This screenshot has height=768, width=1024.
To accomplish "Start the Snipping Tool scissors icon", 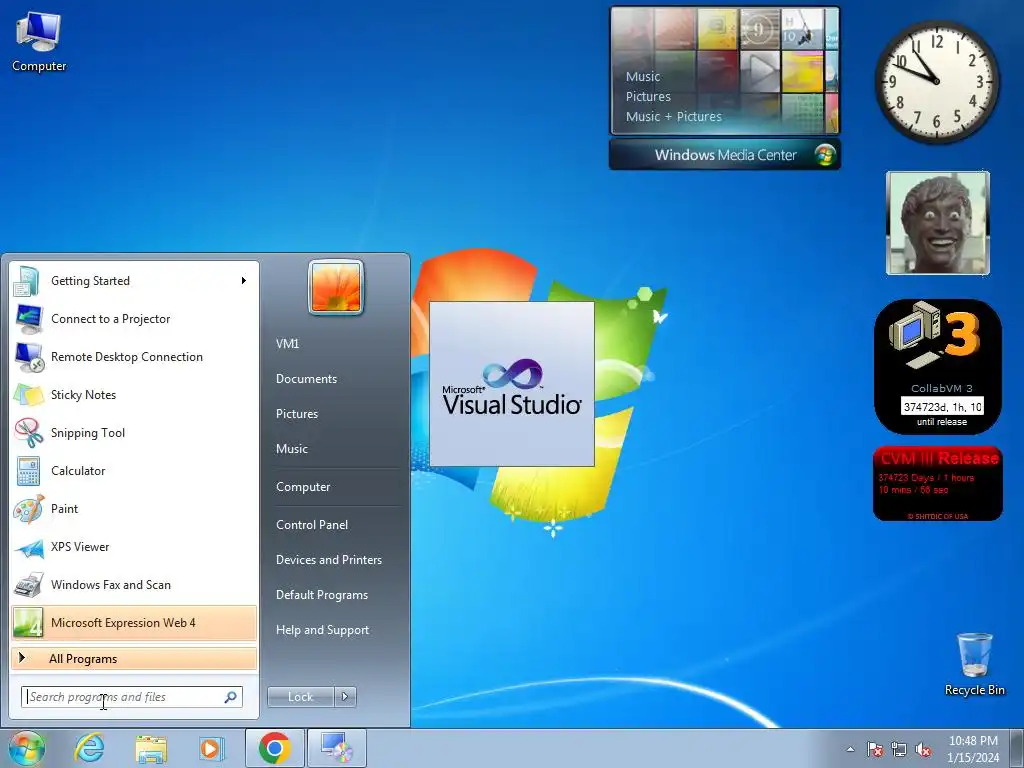I will pos(29,432).
